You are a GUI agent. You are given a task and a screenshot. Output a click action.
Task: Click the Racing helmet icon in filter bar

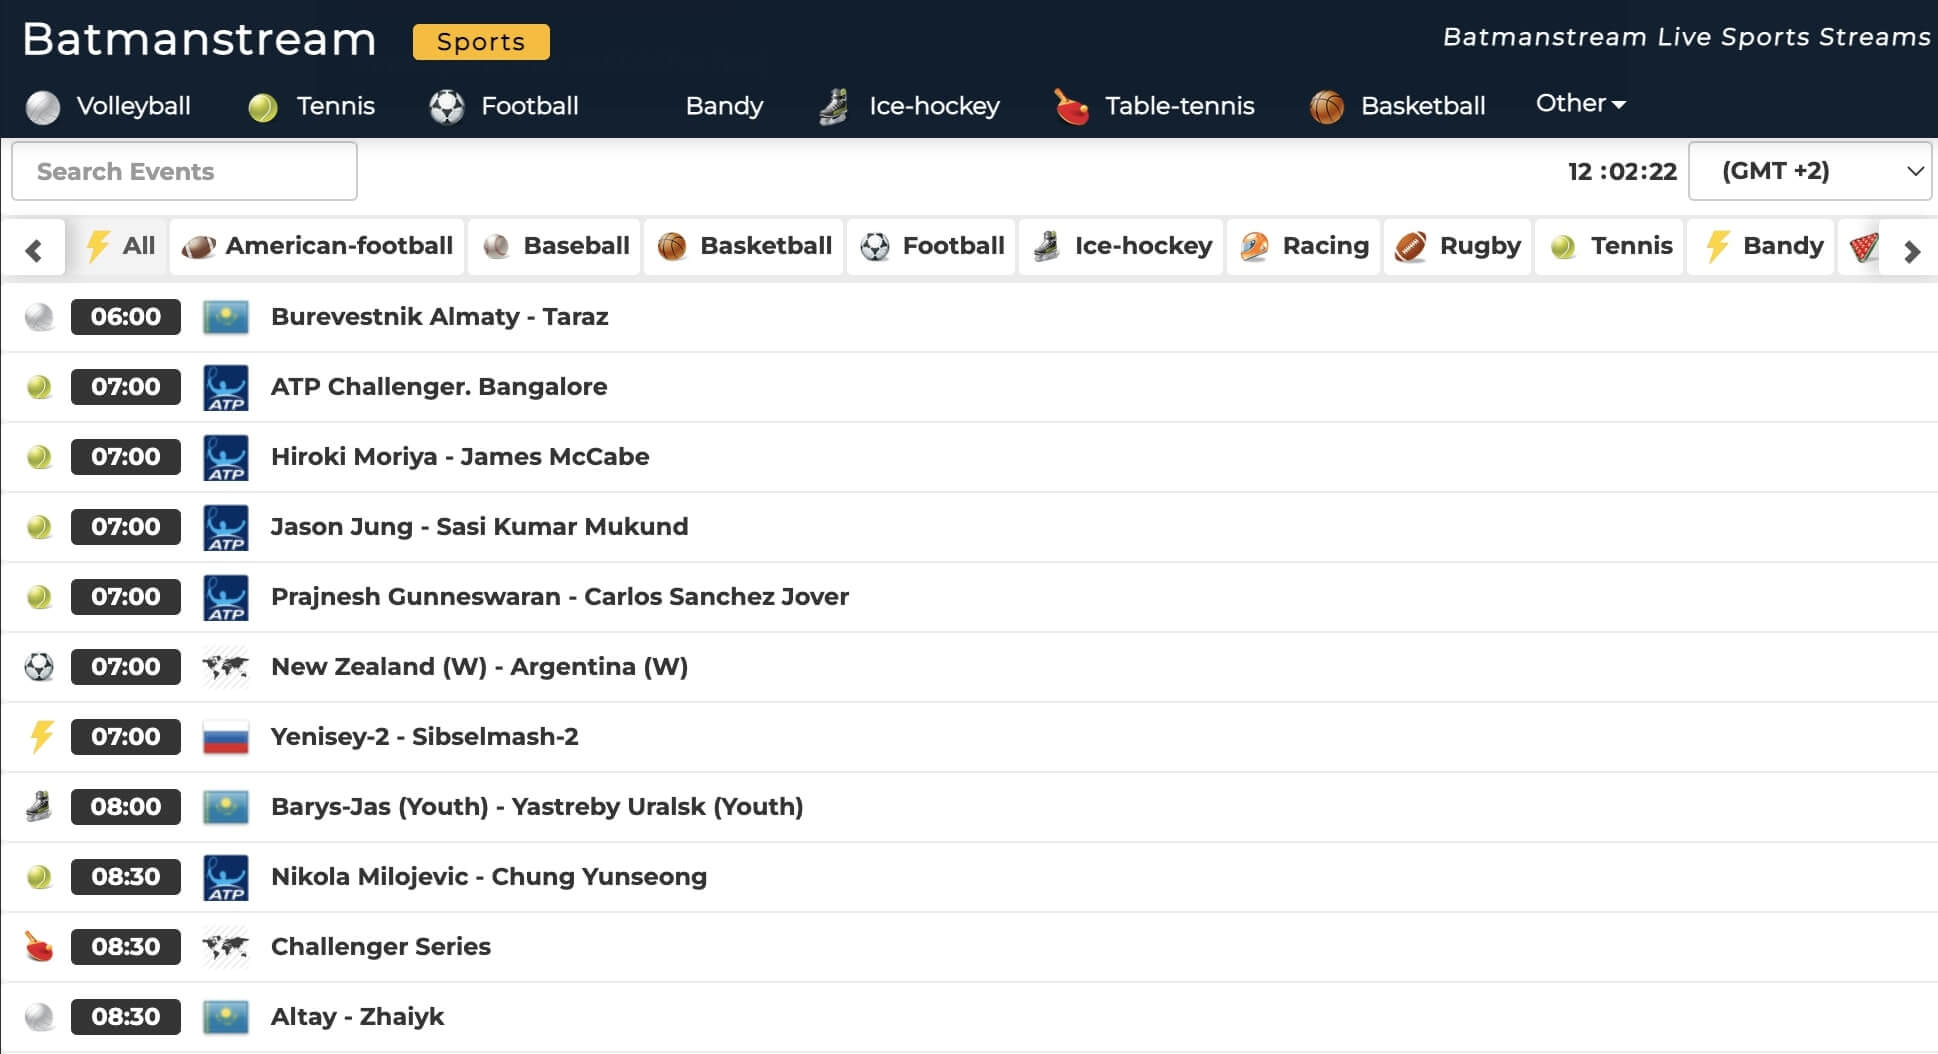coord(1254,247)
